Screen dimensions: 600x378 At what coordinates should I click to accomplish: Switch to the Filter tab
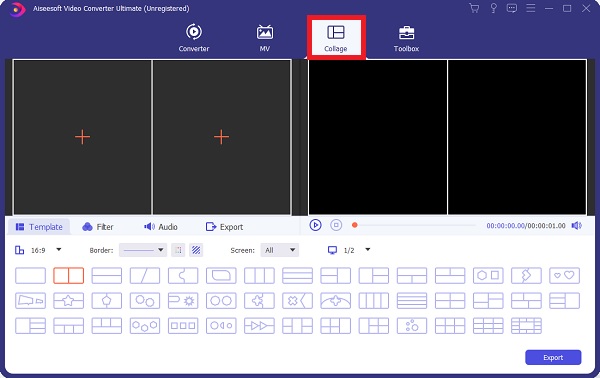click(x=98, y=227)
